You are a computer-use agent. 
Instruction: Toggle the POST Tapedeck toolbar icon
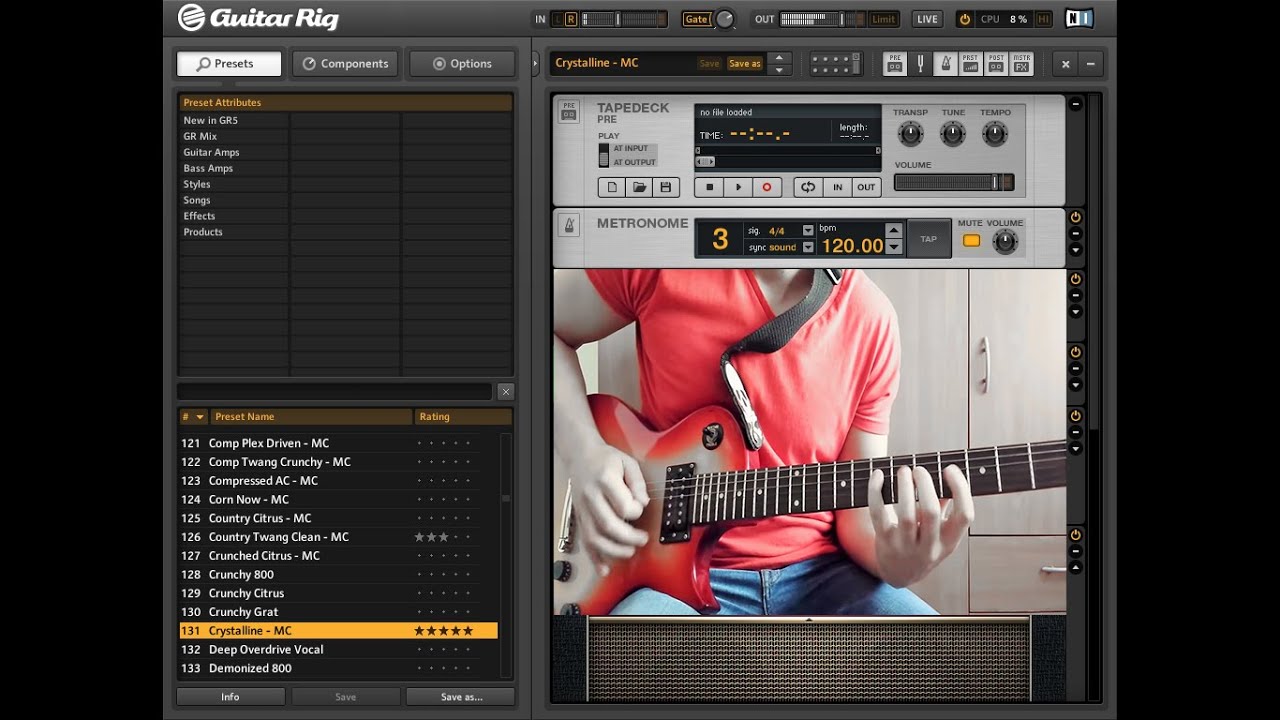[996, 64]
